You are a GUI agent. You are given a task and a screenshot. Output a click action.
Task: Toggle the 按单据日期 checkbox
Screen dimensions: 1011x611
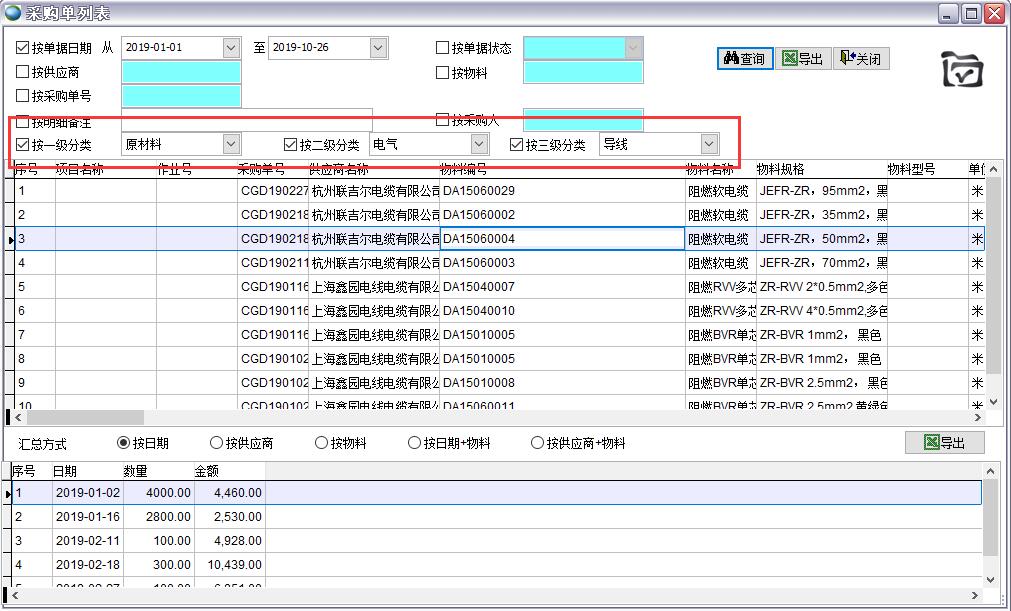(23, 48)
